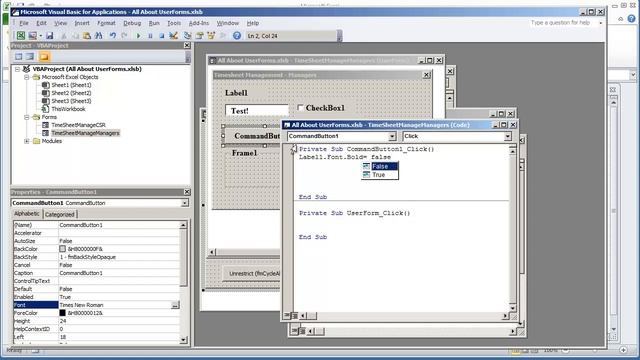The height and width of the screenshot is (360, 640).
Task: Switch to Procedure View in code window
Action: tap(287, 316)
